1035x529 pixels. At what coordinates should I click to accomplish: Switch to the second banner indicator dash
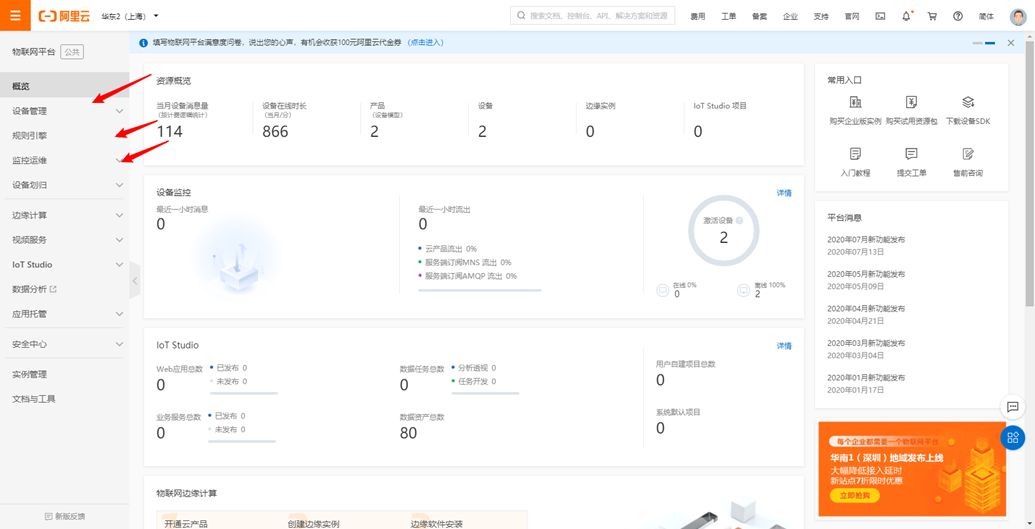990,43
